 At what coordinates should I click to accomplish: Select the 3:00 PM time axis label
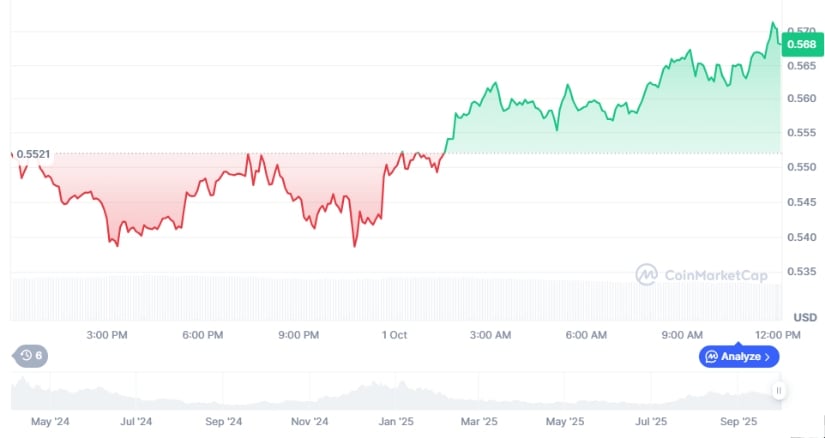point(106,334)
